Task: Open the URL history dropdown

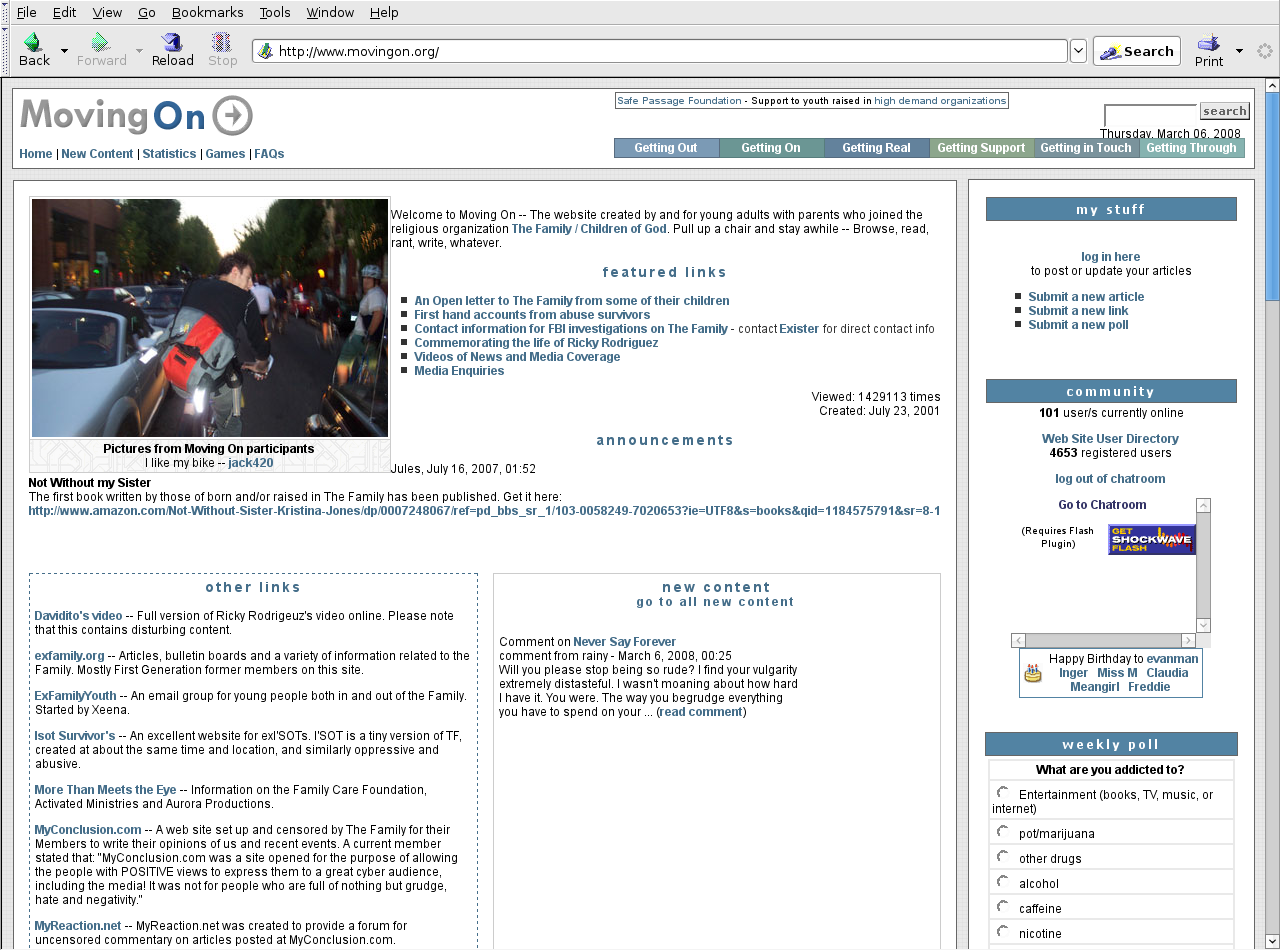Action: point(1078,51)
